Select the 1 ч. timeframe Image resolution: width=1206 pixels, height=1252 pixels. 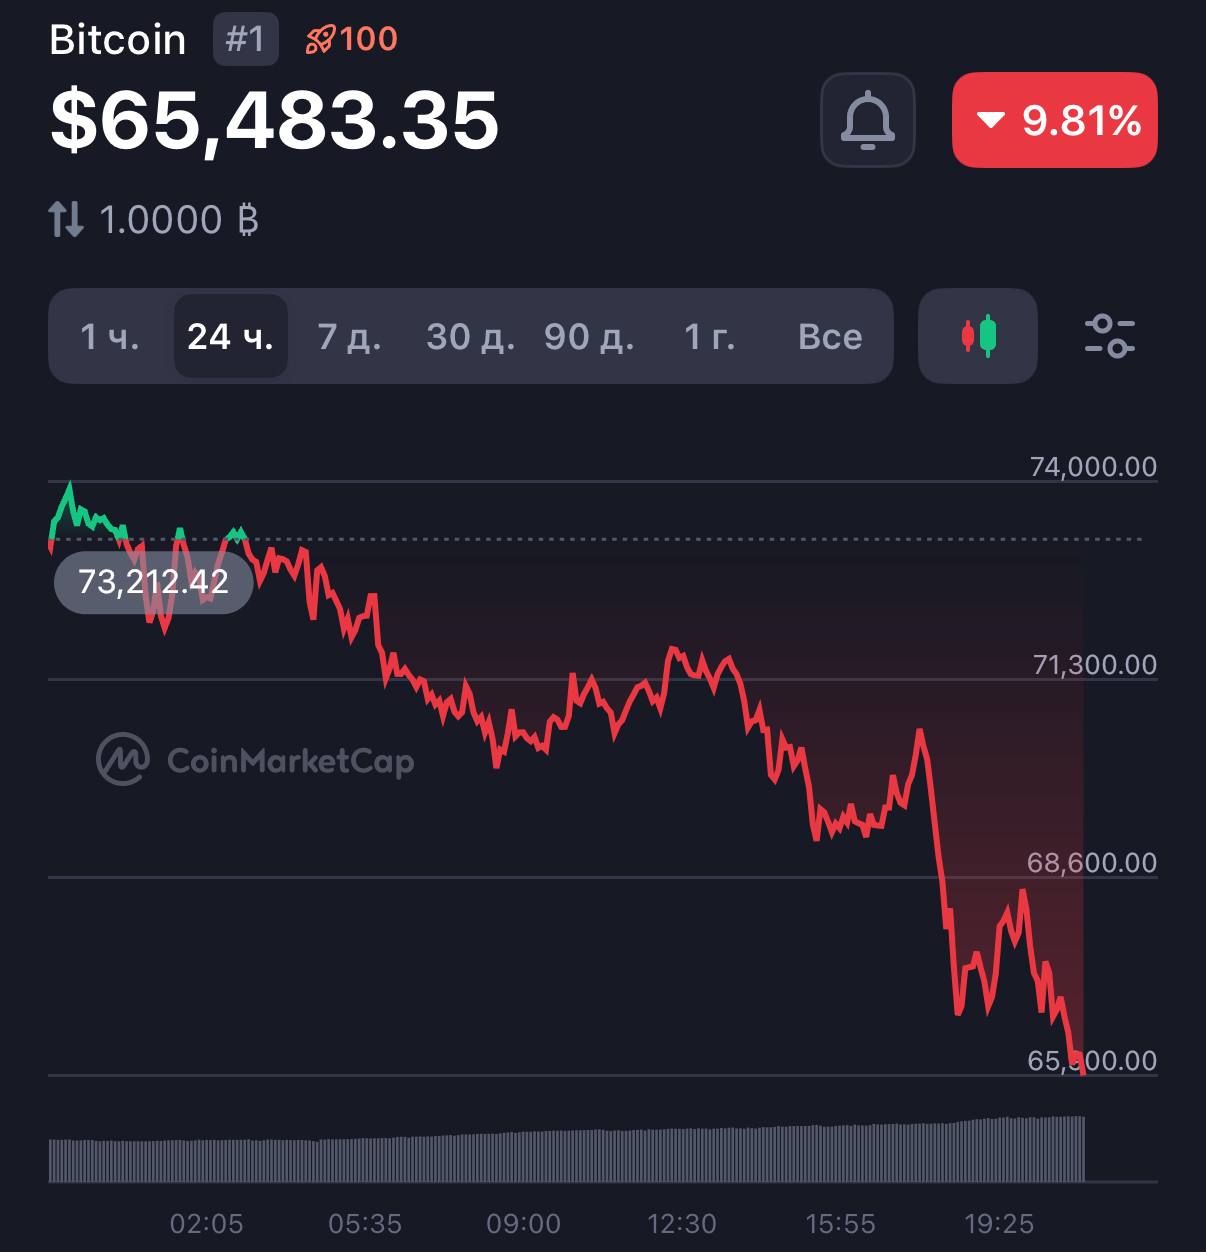coord(110,337)
